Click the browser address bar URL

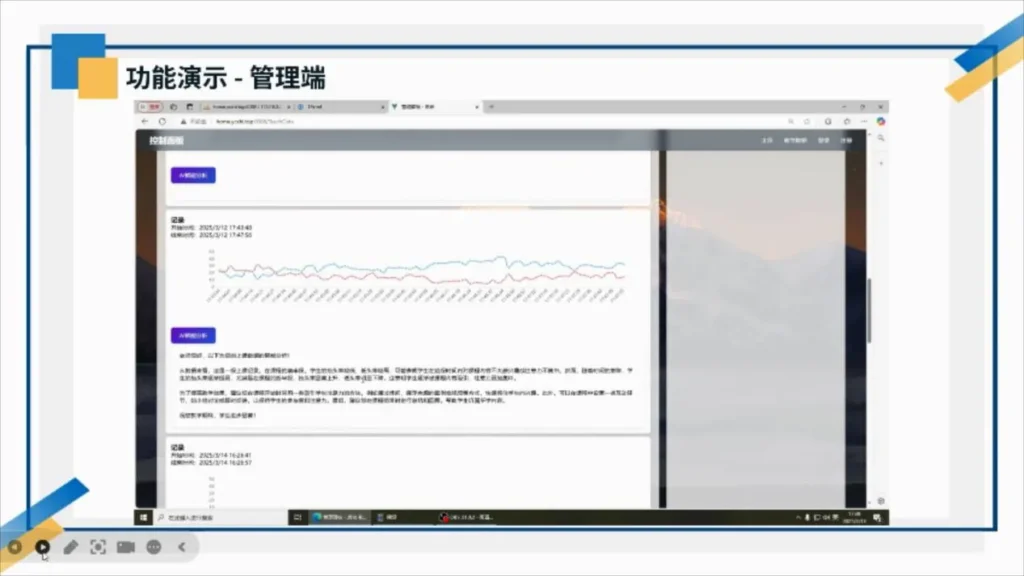[255, 121]
